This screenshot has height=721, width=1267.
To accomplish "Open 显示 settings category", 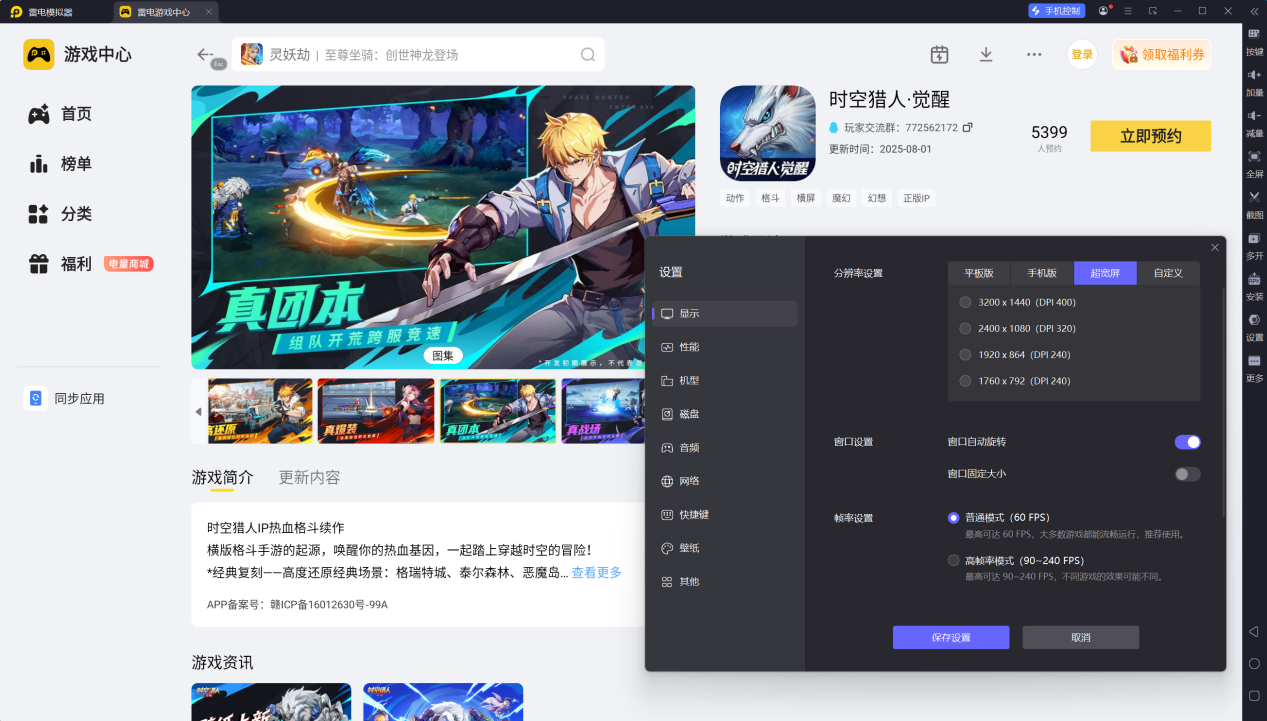I will (725, 314).
